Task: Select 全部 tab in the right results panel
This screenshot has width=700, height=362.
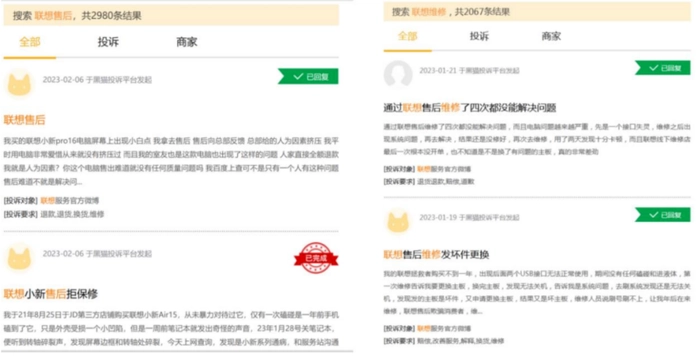Action: tap(408, 36)
